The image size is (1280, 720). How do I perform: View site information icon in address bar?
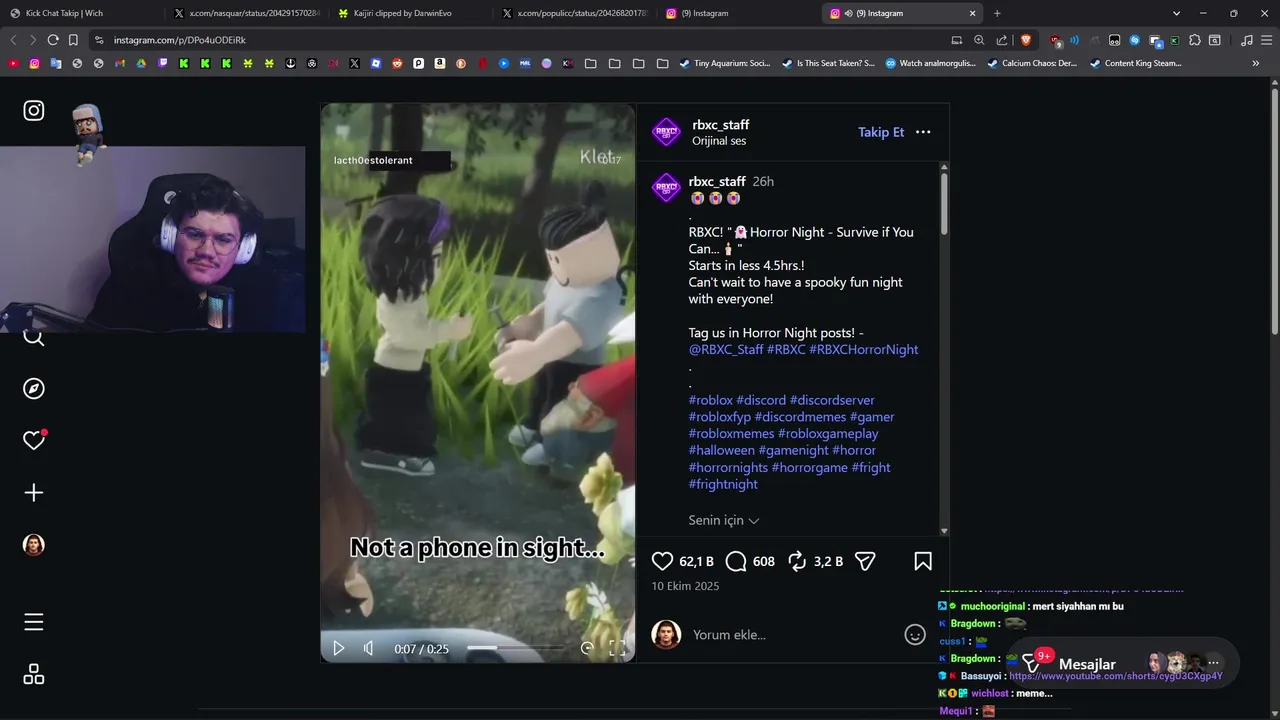coord(99,40)
